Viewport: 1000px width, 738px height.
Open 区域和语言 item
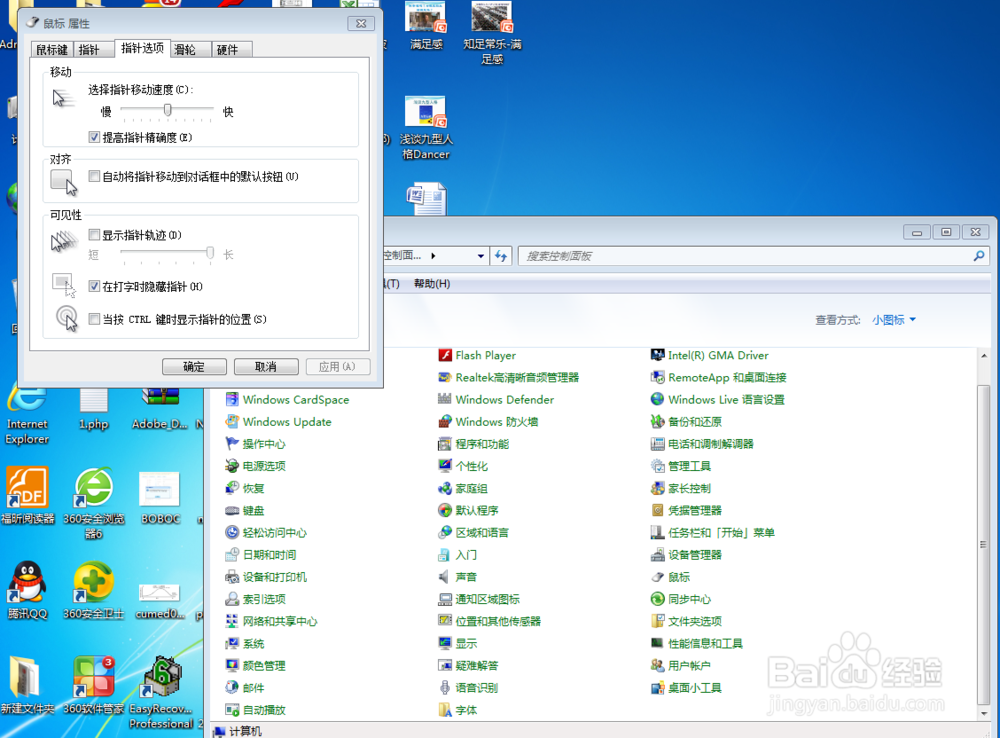click(x=473, y=533)
